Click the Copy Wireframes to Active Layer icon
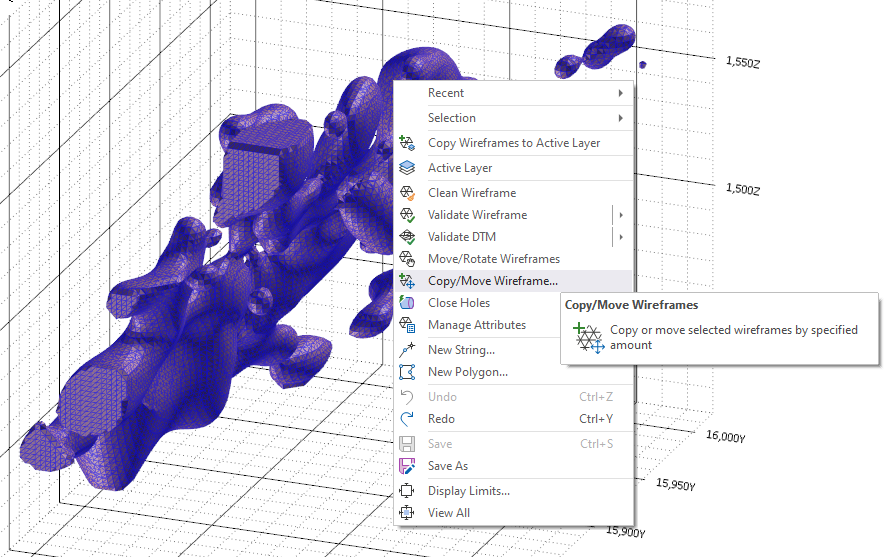Image resolution: width=890 pixels, height=557 pixels. click(407, 143)
